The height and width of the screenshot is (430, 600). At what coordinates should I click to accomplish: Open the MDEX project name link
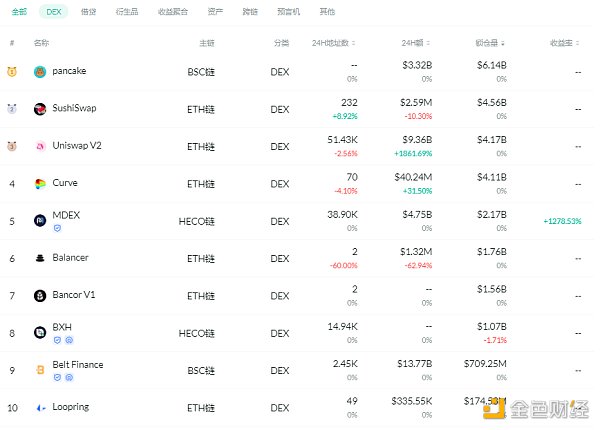click(x=66, y=215)
